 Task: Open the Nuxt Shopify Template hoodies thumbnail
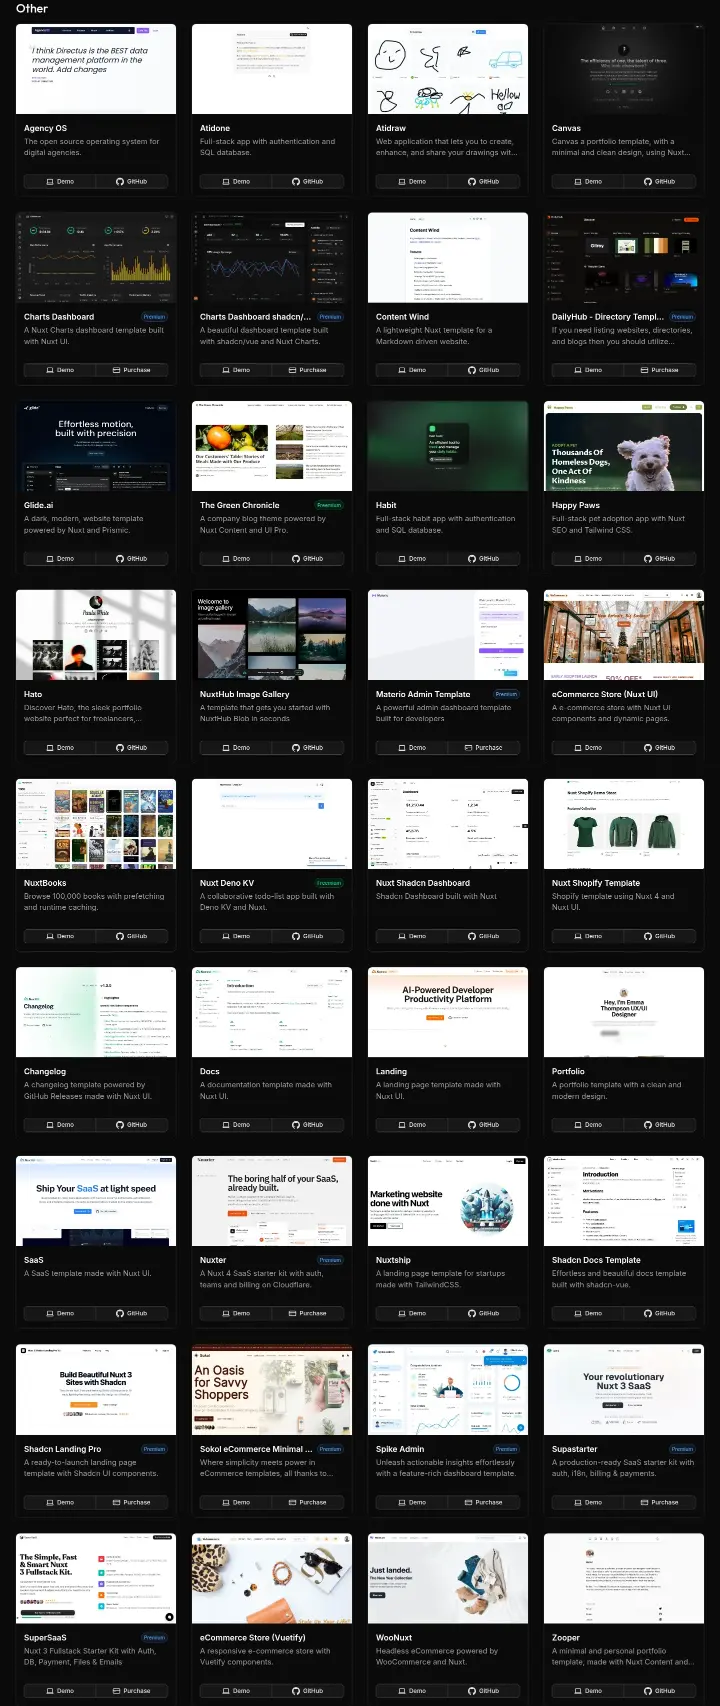point(624,823)
